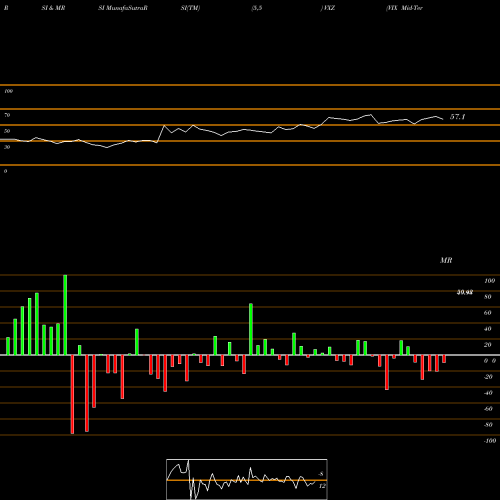500x500 pixels.
Task: Click the 'VIX Mid-Ter' header text
Action: tap(404, 8)
